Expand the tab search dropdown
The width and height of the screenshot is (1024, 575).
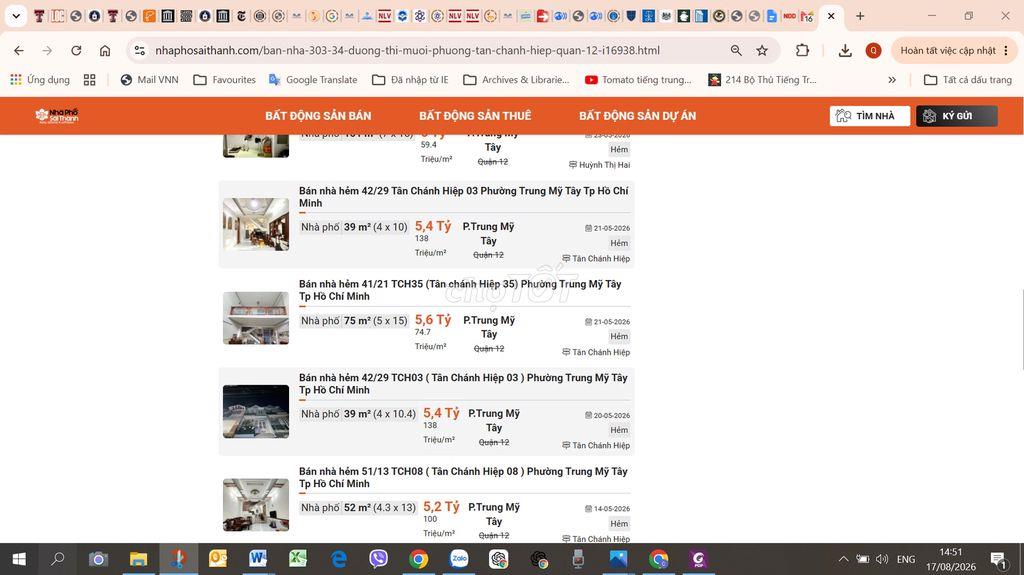tap(16, 16)
